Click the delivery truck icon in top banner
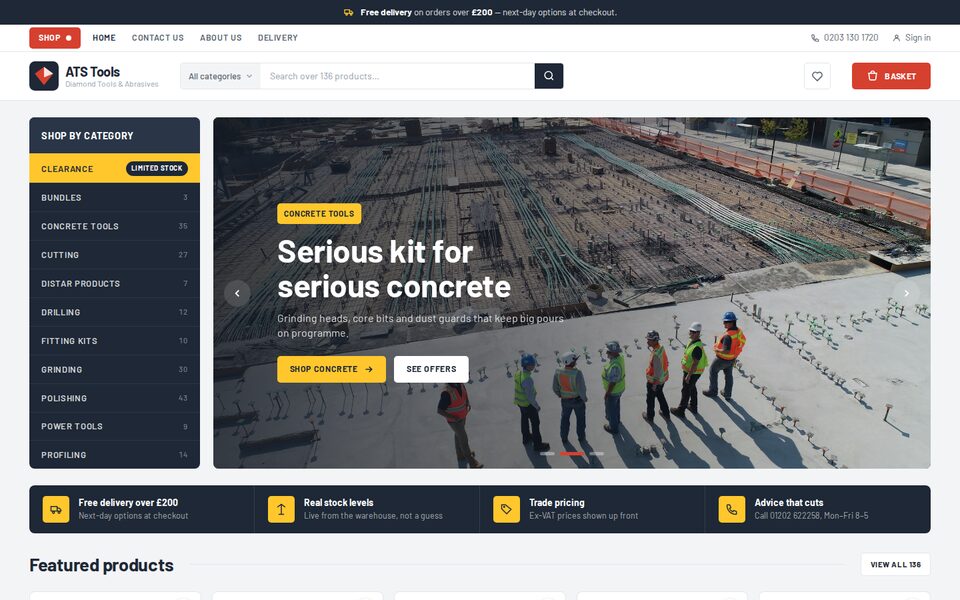This screenshot has height=600, width=960. coord(348,12)
